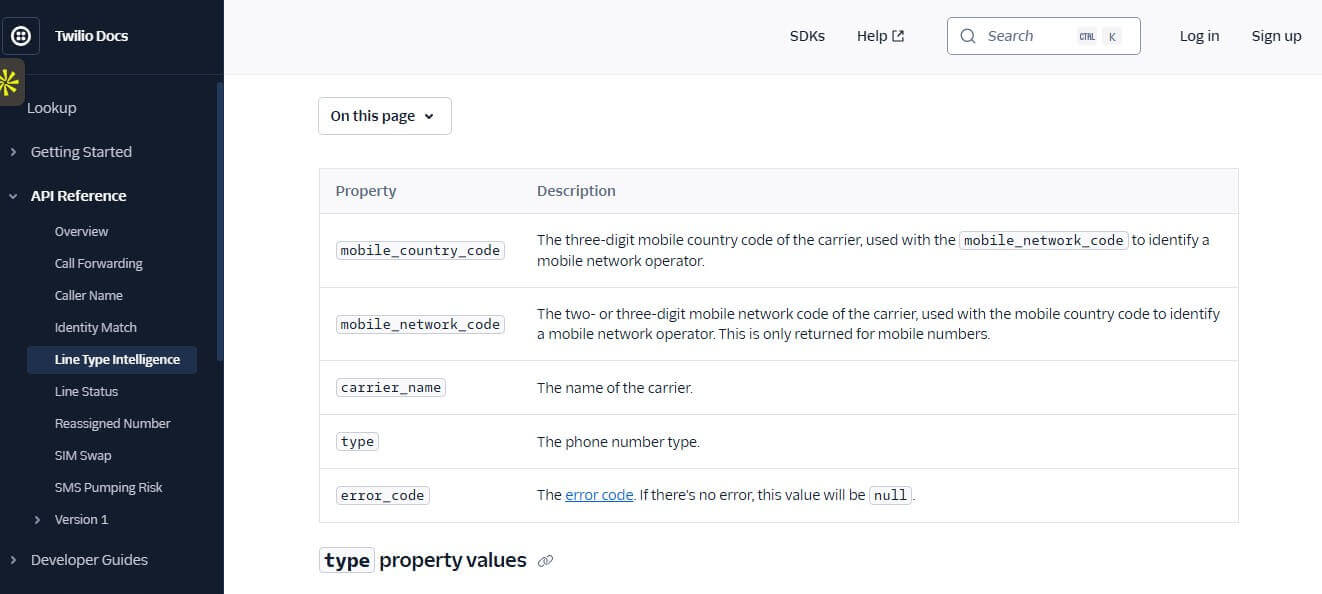Click the carrier_name property cell
The width and height of the screenshot is (1322, 594).
[x=391, y=387]
